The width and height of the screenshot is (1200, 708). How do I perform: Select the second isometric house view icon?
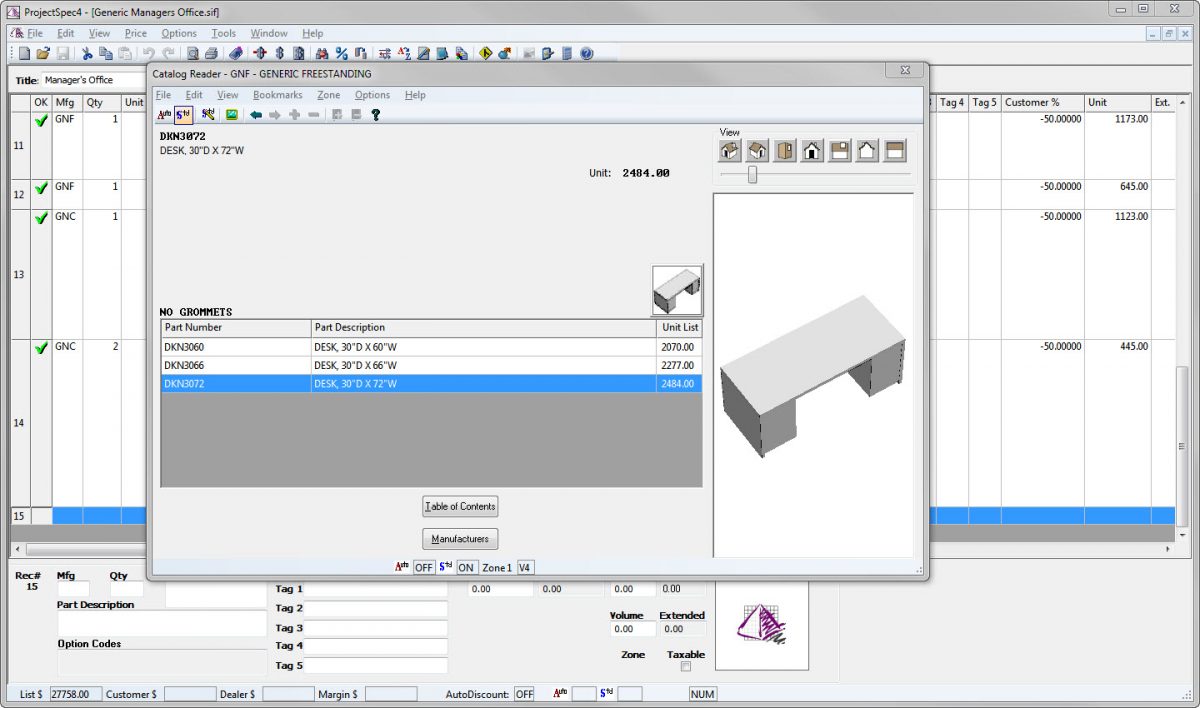tap(758, 151)
